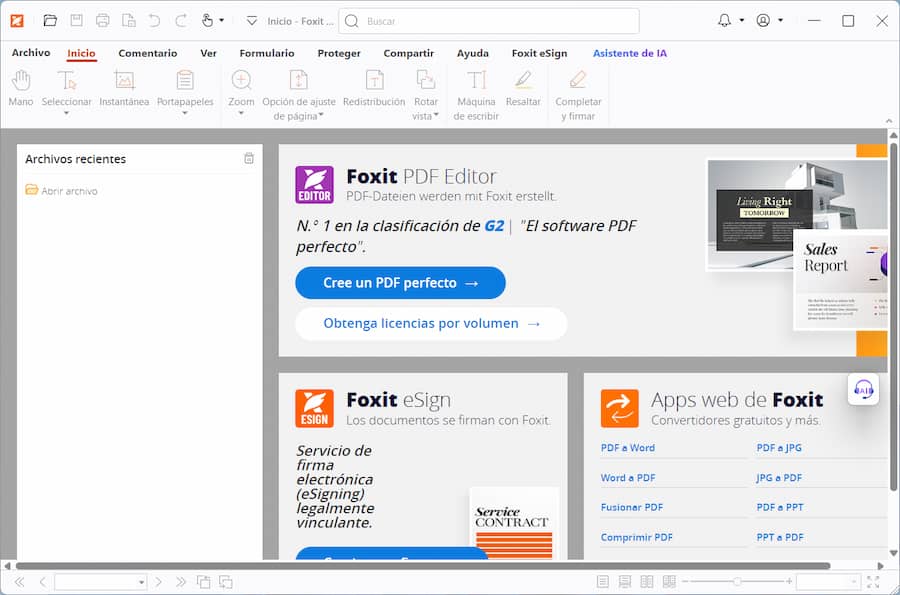This screenshot has height=595, width=900.
Task: Open the Foxit eSign tab
Action: (x=539, y=53)
